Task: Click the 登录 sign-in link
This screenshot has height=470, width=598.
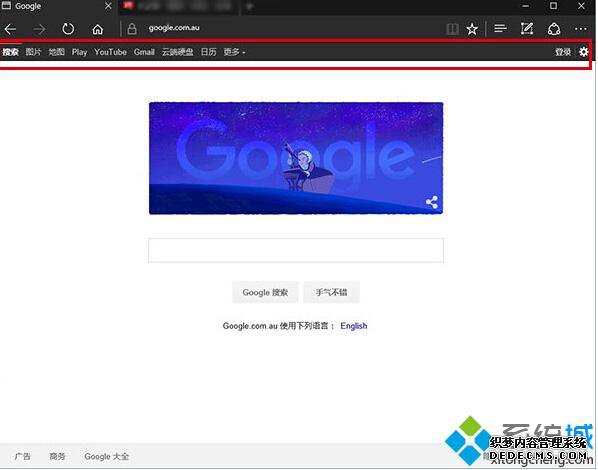Action: [x=563, y=52]
